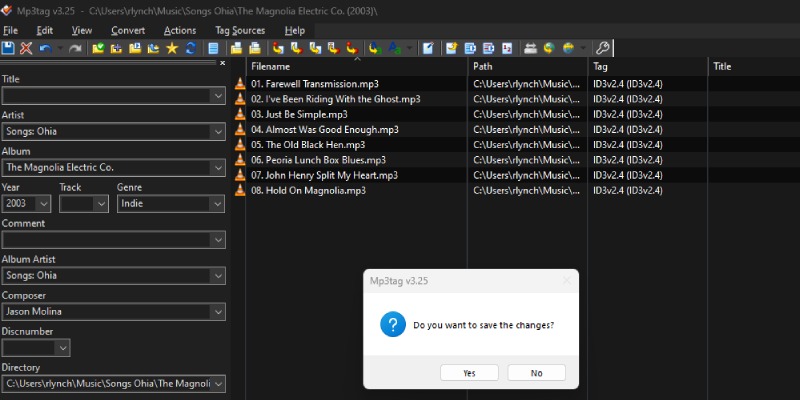Open the Actions menu

coord(180,31)
